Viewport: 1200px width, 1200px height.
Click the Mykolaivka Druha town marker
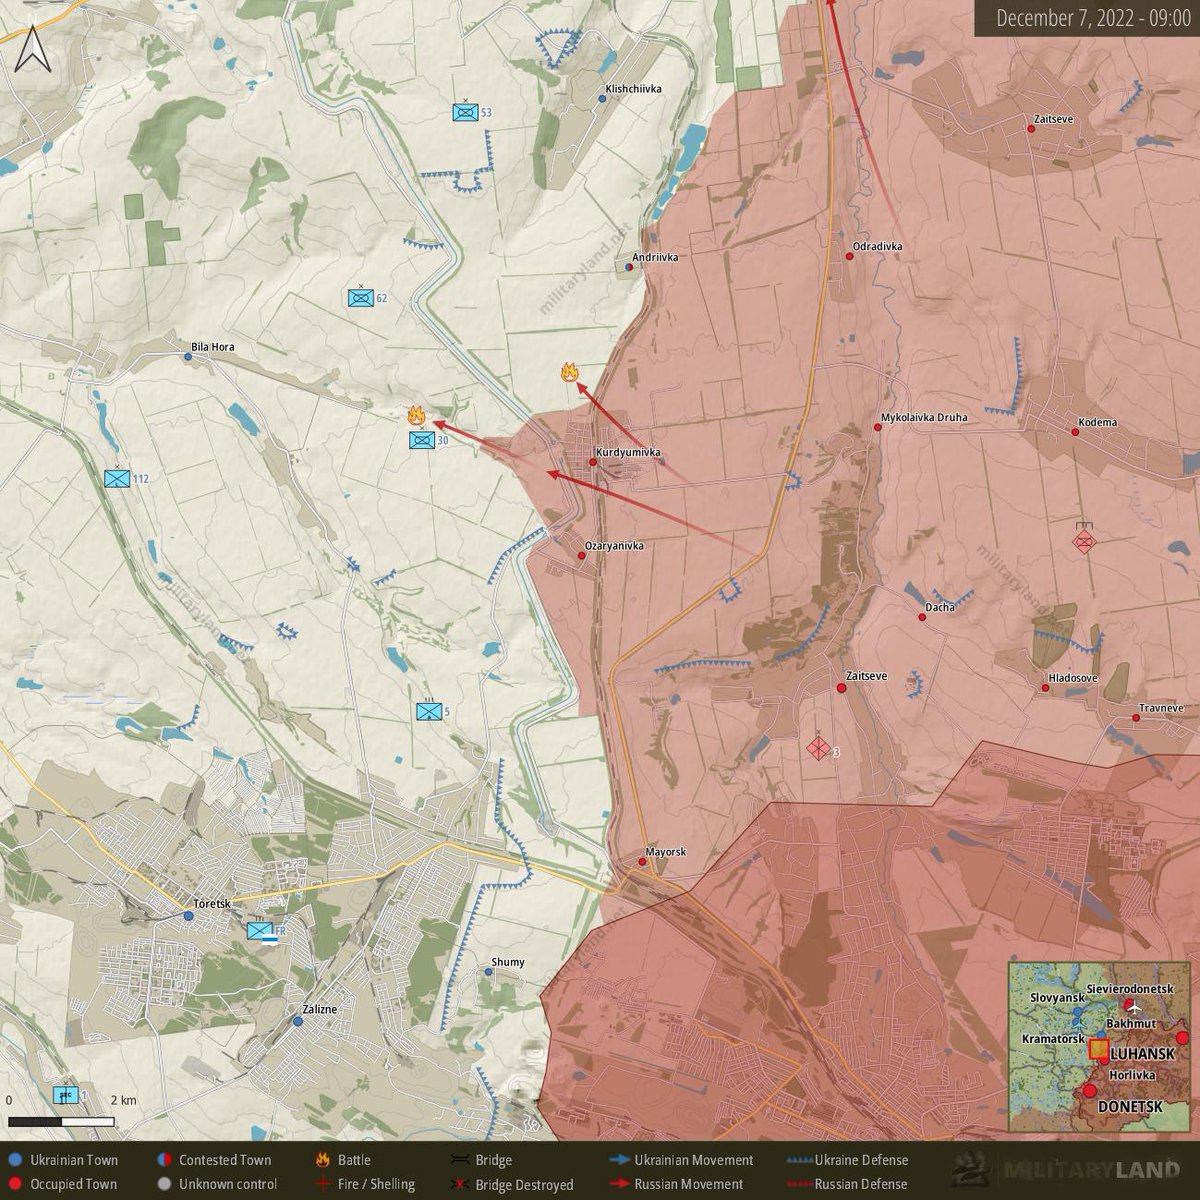[x=877, y=427]
